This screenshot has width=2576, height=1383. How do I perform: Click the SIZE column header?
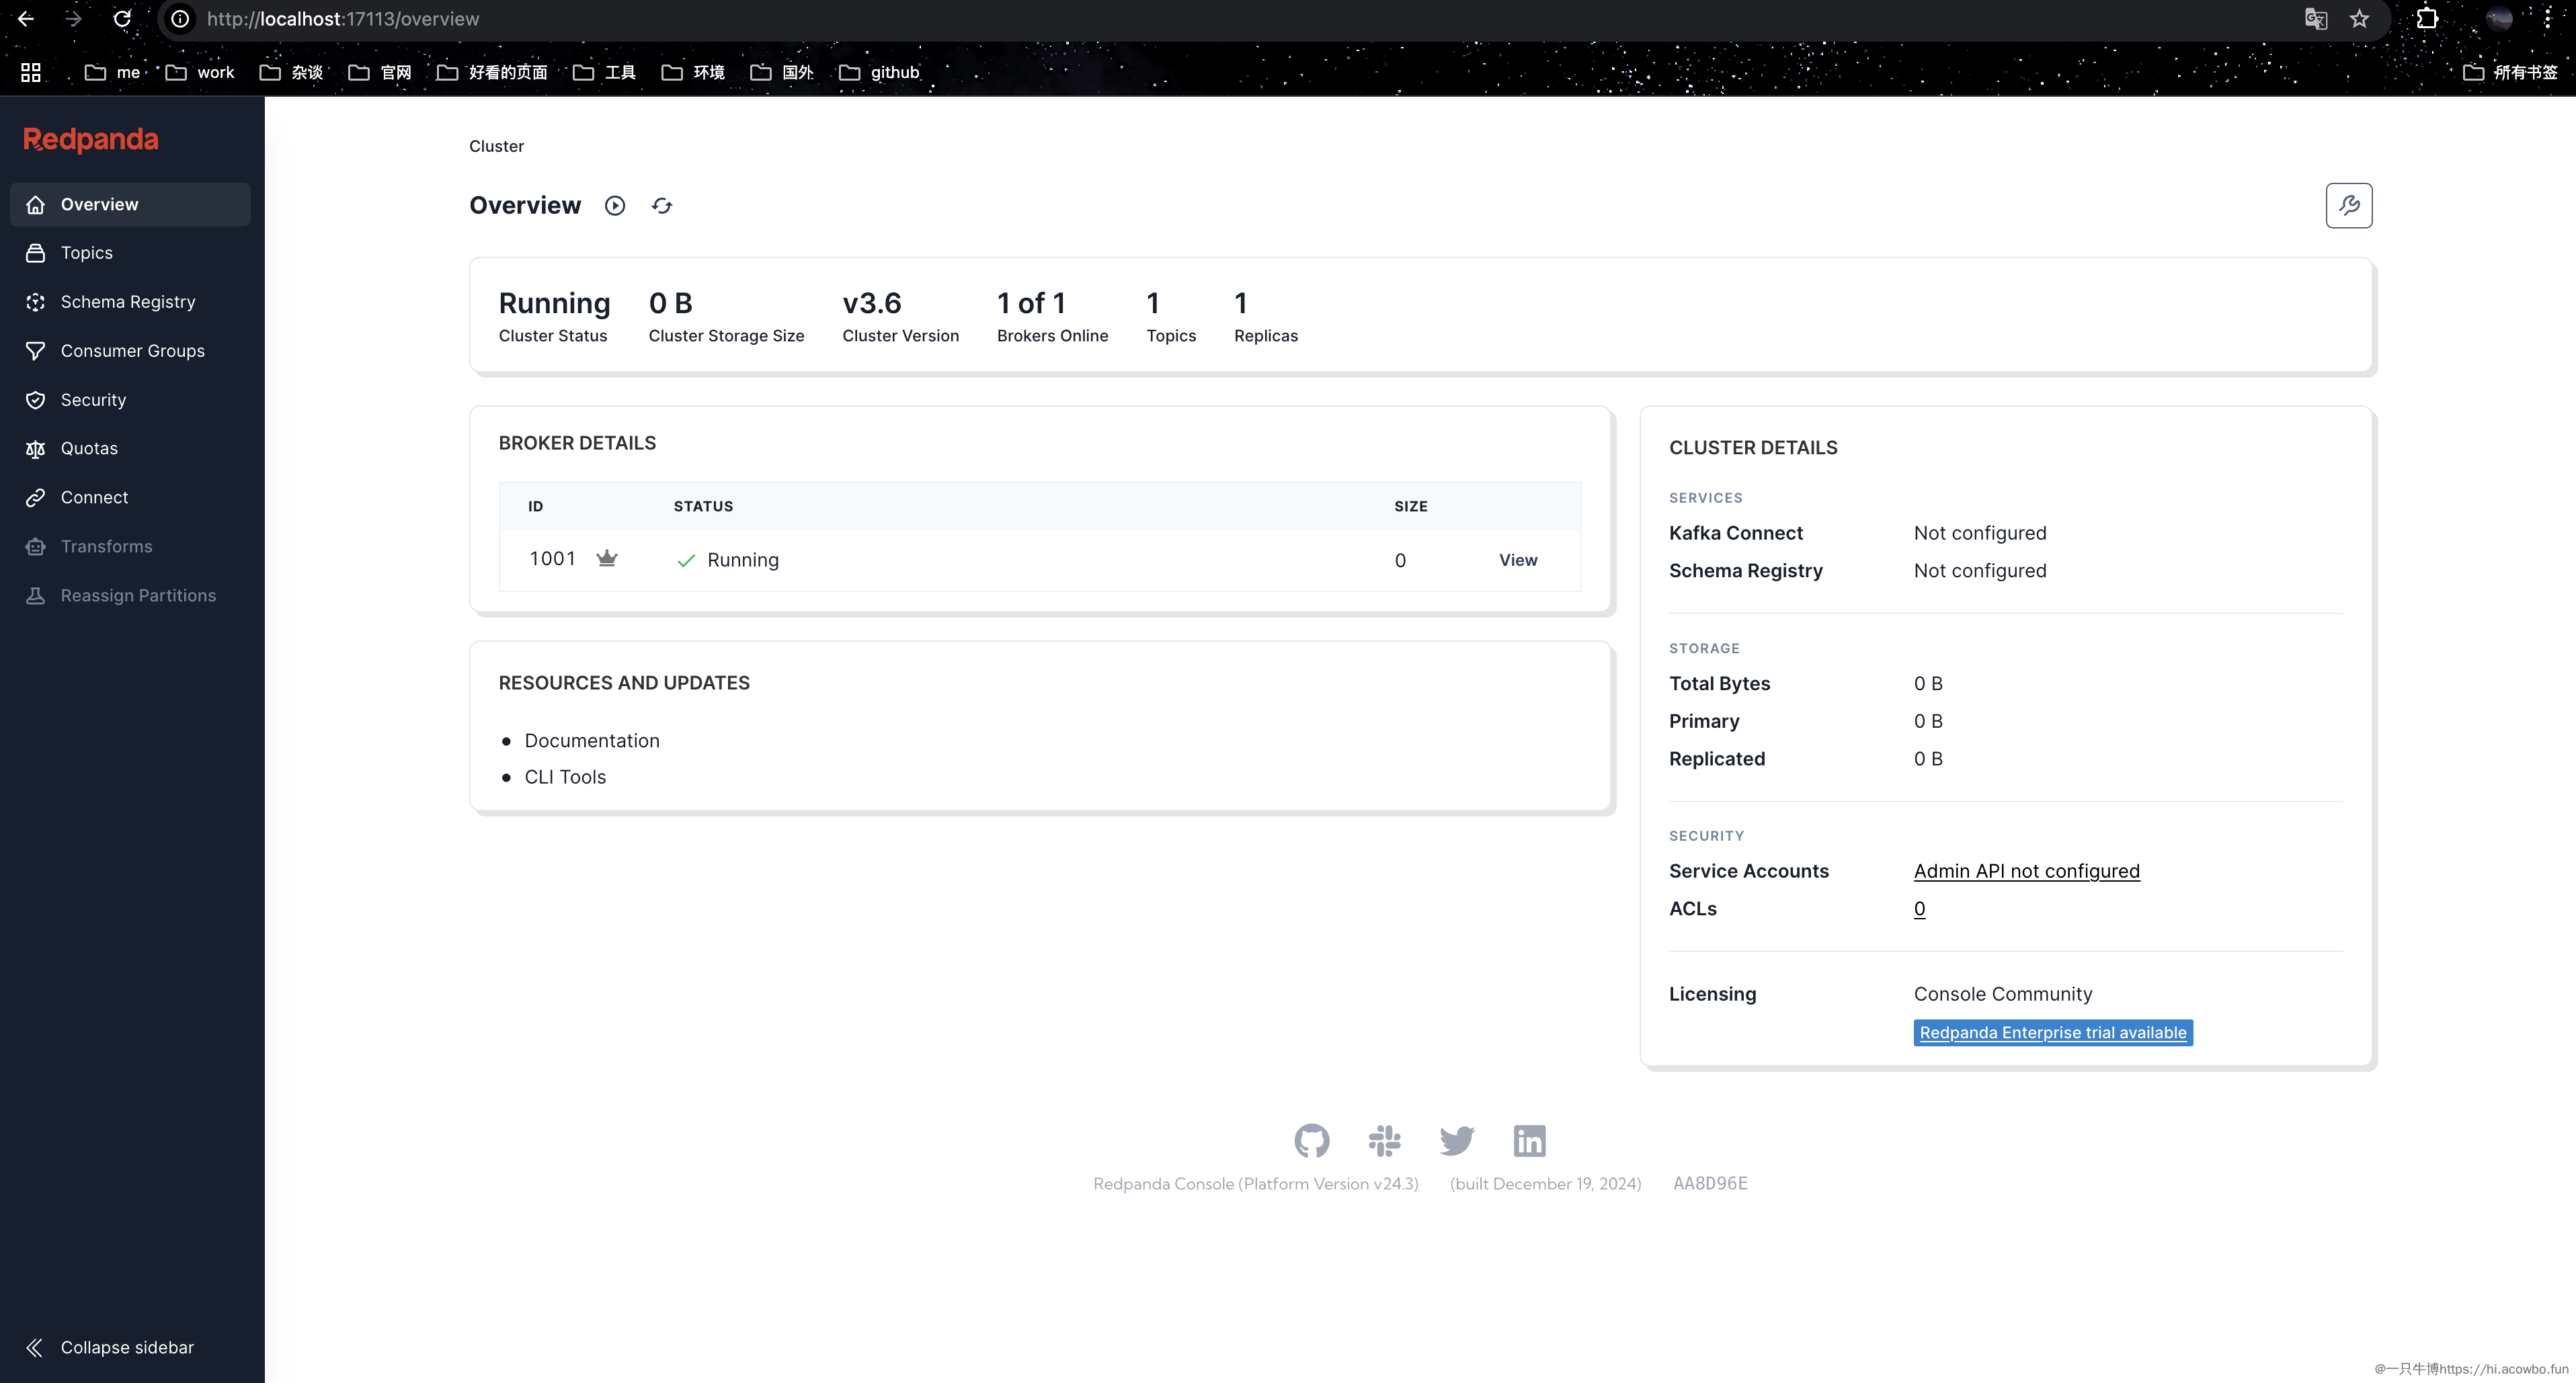pyautogui.click(x=1410, y=506)
